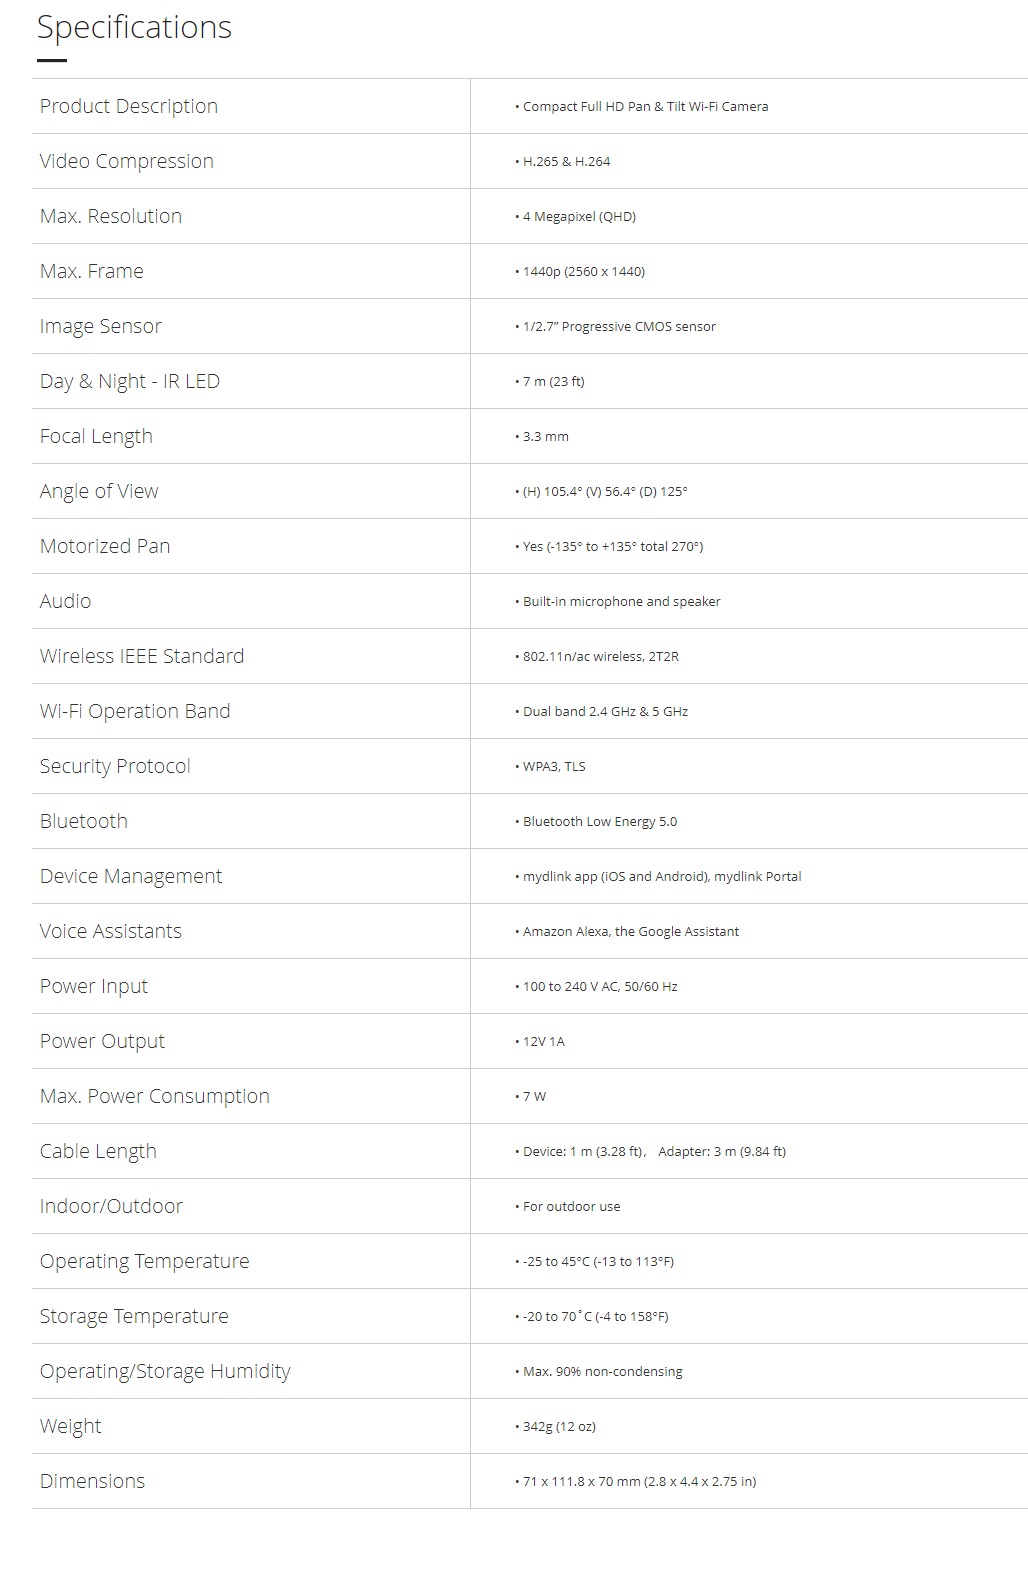This screenshot has height=1574, width=1028.
Task: Click the Day & Night - IR LED label
Action: click(129, 381)
